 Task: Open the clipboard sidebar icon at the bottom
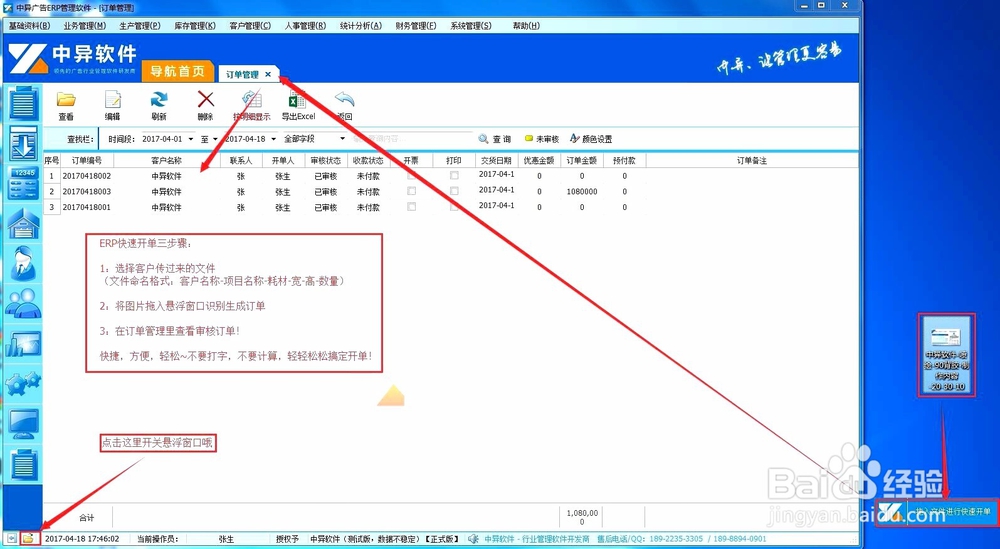pos(24,464)
